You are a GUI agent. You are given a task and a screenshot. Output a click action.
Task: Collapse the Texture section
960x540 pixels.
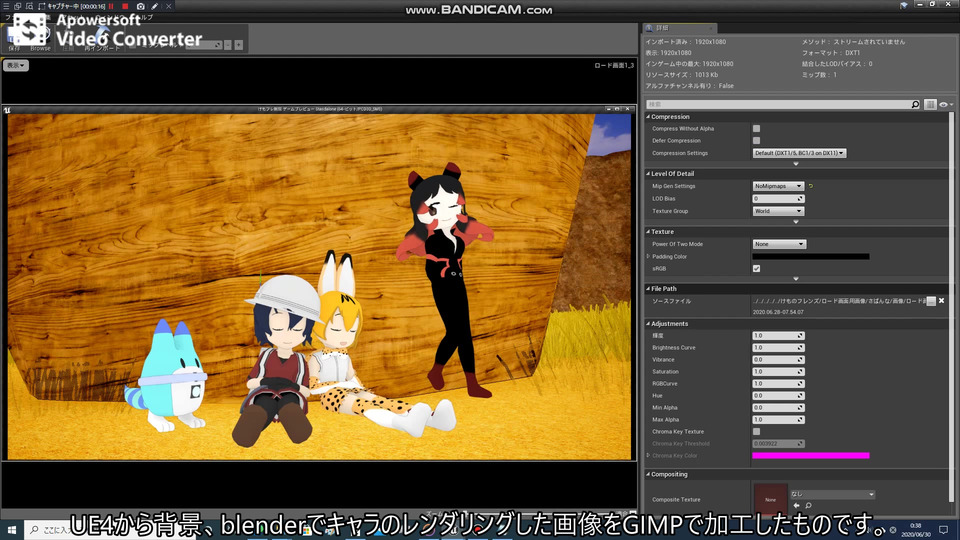click(x=648, y=231)
